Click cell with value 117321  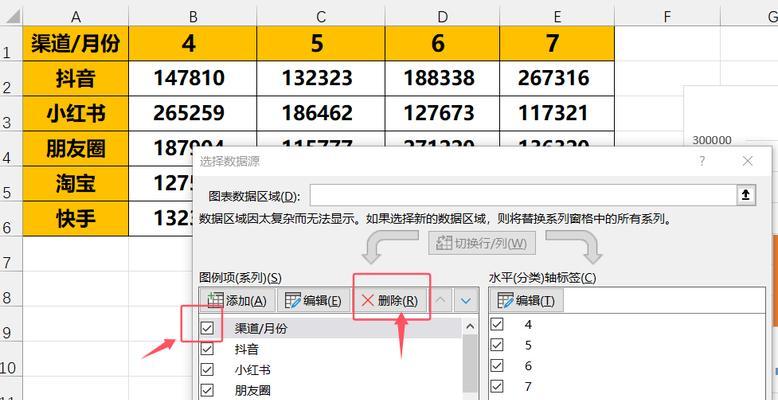(557, 114)
